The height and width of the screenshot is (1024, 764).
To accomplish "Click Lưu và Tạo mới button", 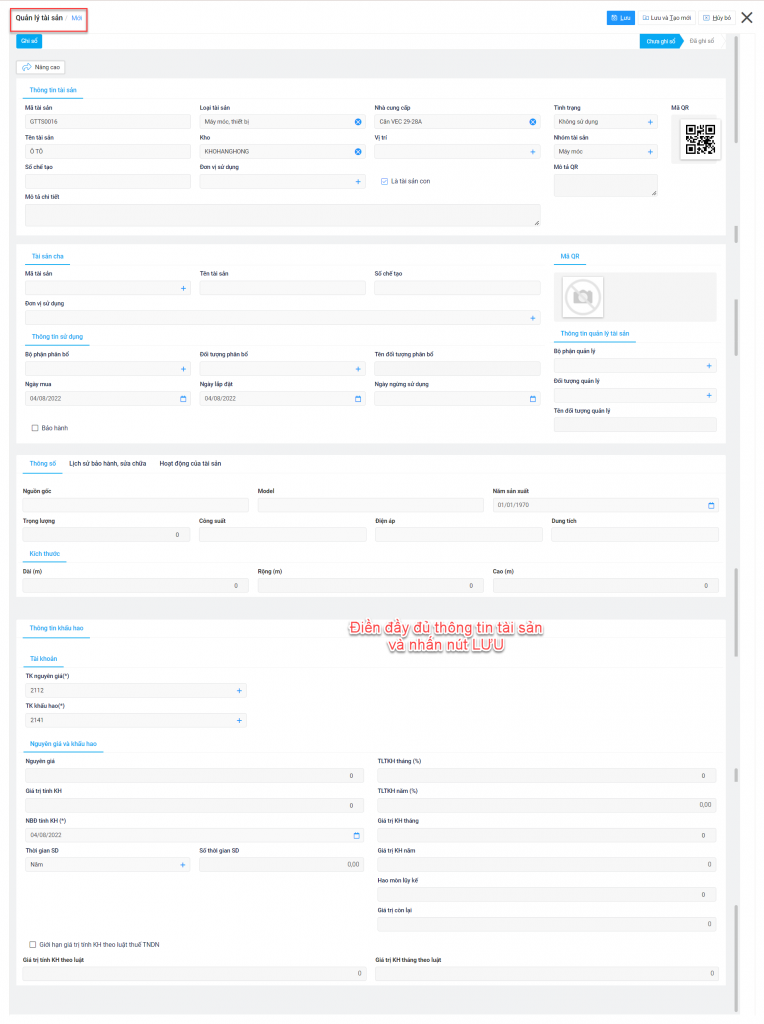I will (x=666, y=18).
